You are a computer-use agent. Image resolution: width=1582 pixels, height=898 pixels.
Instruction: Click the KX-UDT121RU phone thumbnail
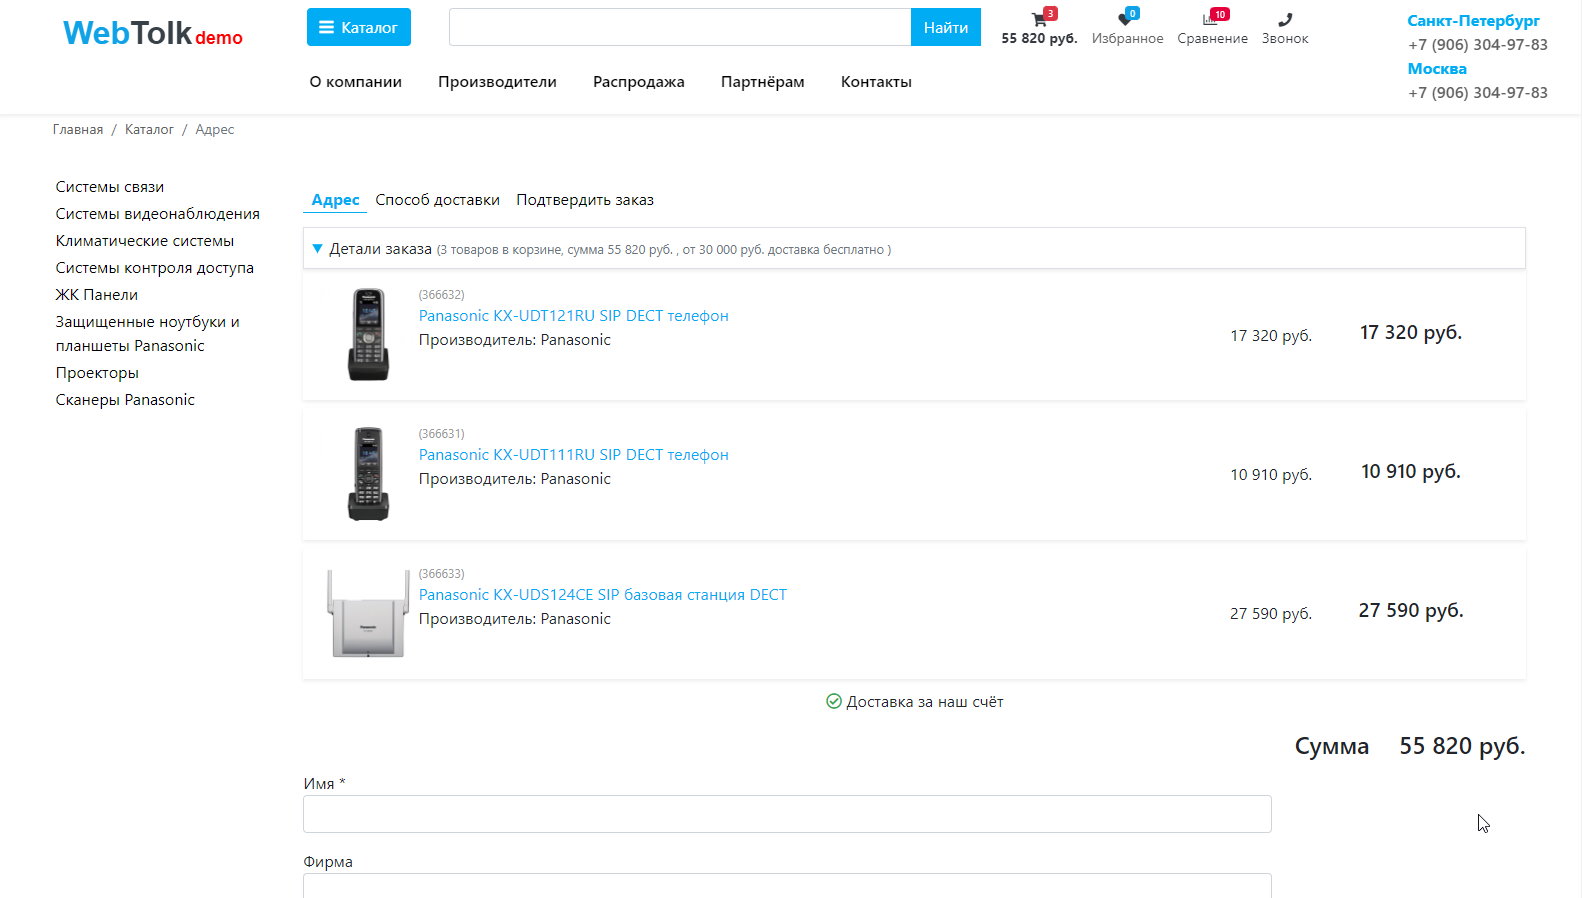click(x=368, y=335)
